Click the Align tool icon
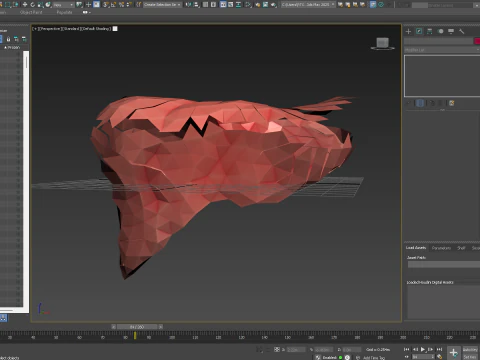 click(196, 5)
